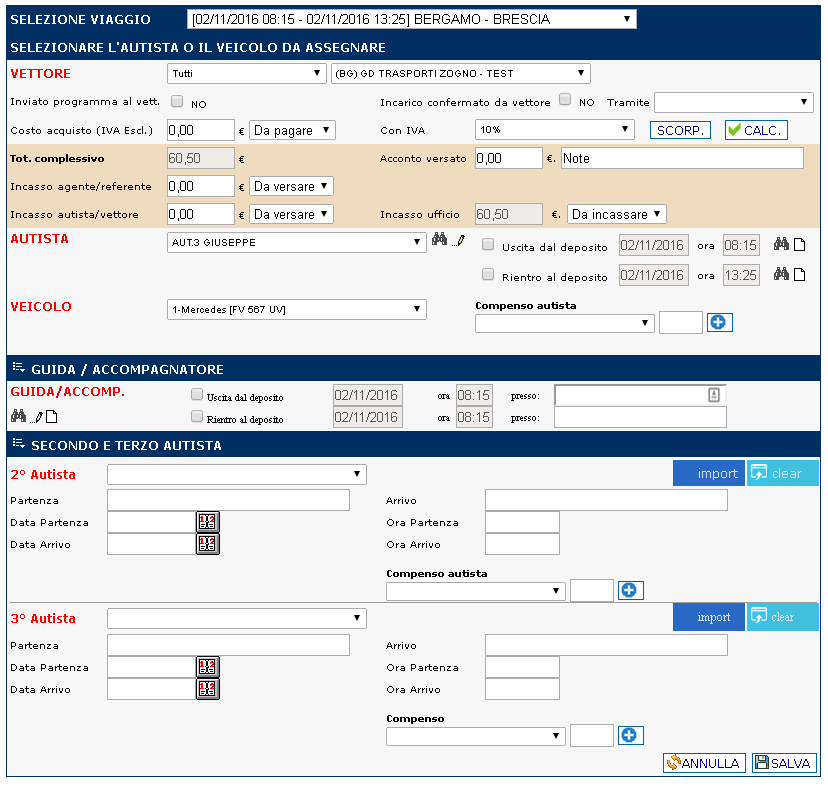Collapse the SECONDO E TERZO AUTISTA section header

click(18, 444)
